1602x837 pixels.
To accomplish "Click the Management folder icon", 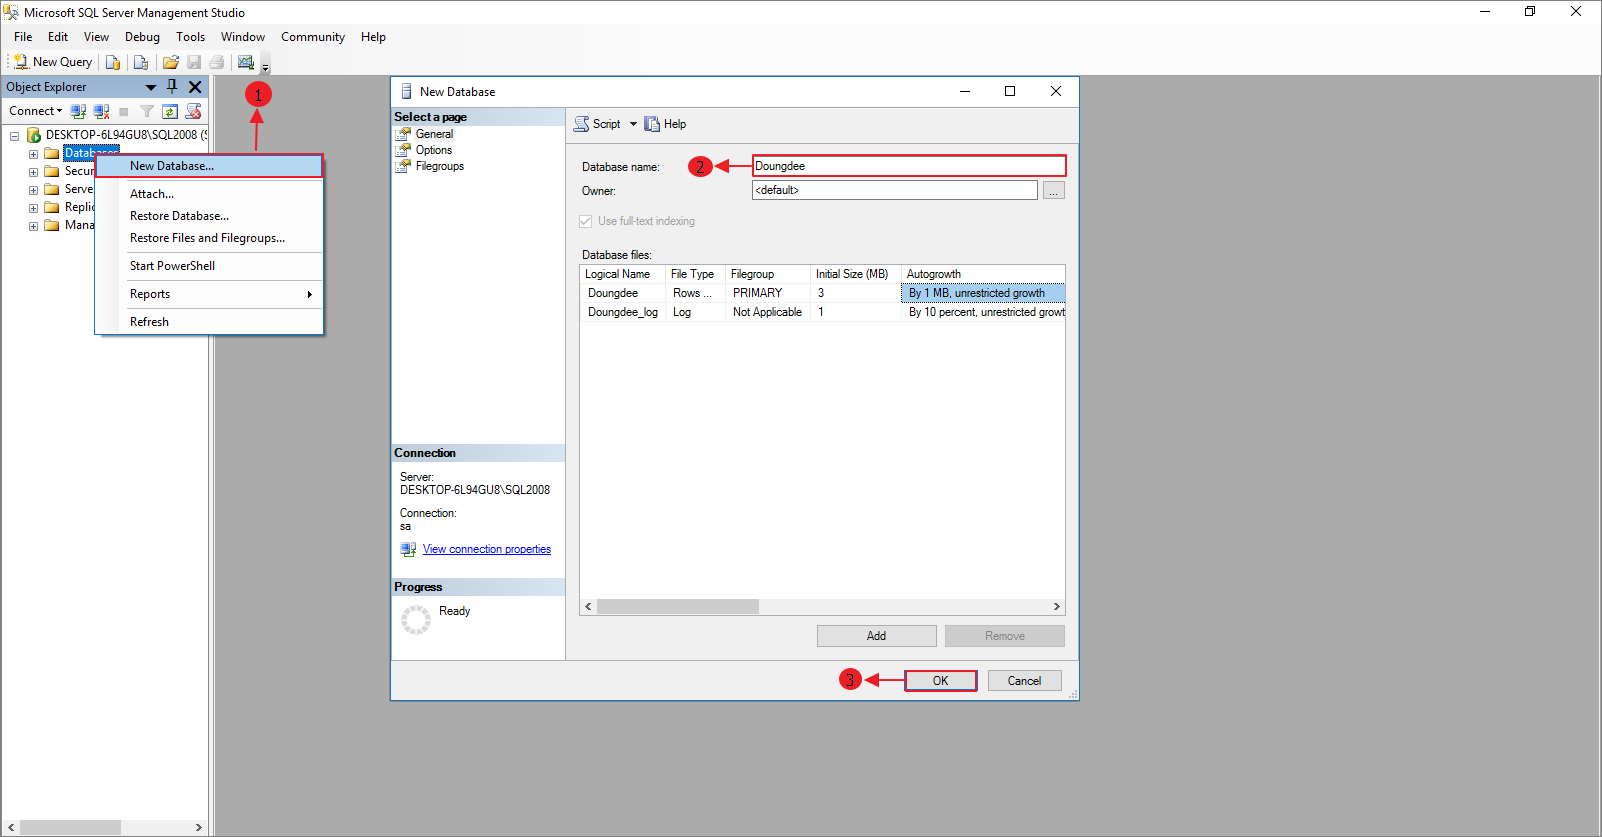I will [x=52, y=225].
